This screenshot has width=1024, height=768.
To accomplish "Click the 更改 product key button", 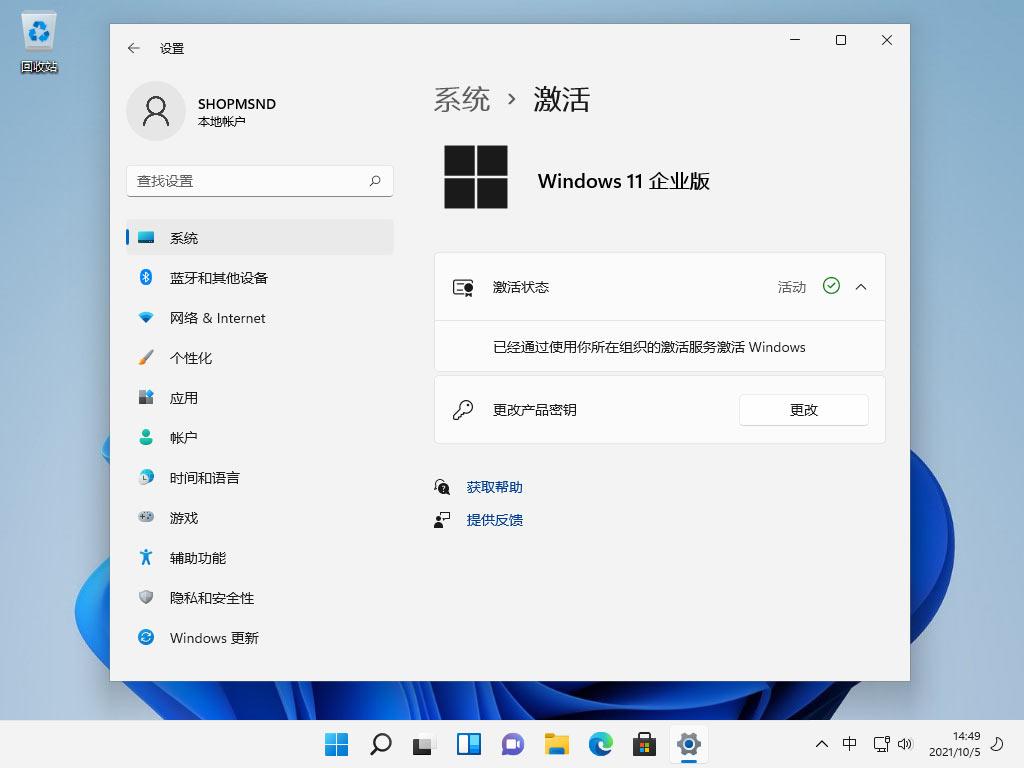I will click(x=803, y=410).
